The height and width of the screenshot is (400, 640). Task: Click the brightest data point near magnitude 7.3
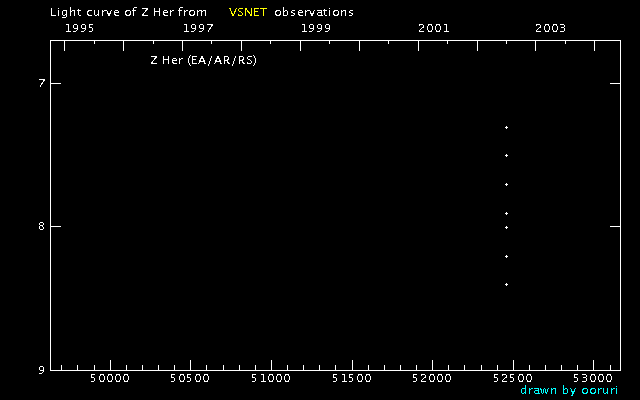point(507,128)
